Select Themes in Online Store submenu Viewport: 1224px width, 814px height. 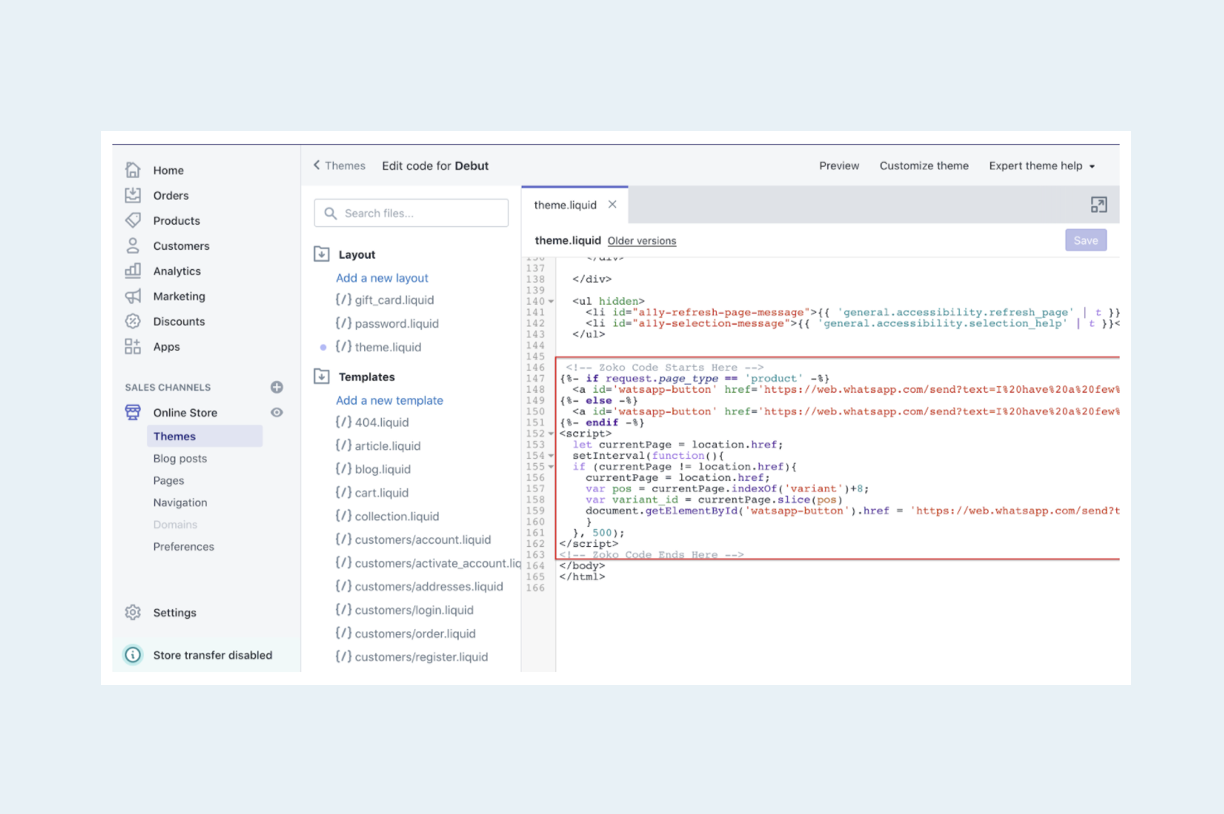coord(205,436)
